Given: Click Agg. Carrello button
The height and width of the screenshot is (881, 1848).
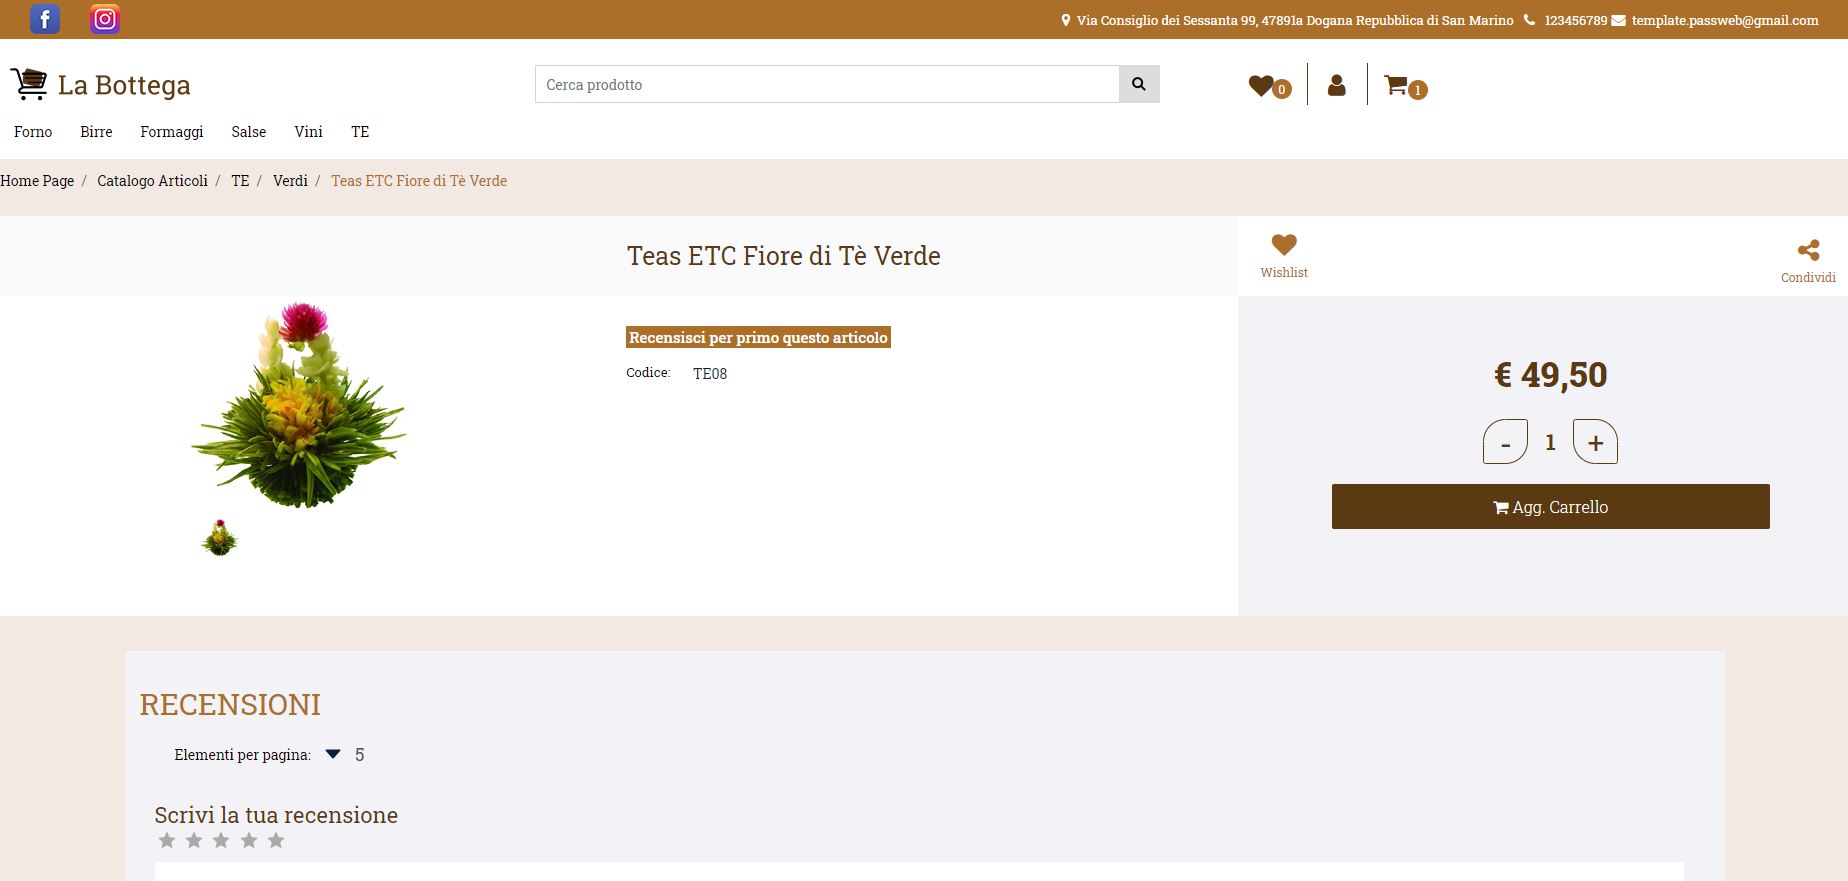Looking at the screenshot, I should point(1550,507).
